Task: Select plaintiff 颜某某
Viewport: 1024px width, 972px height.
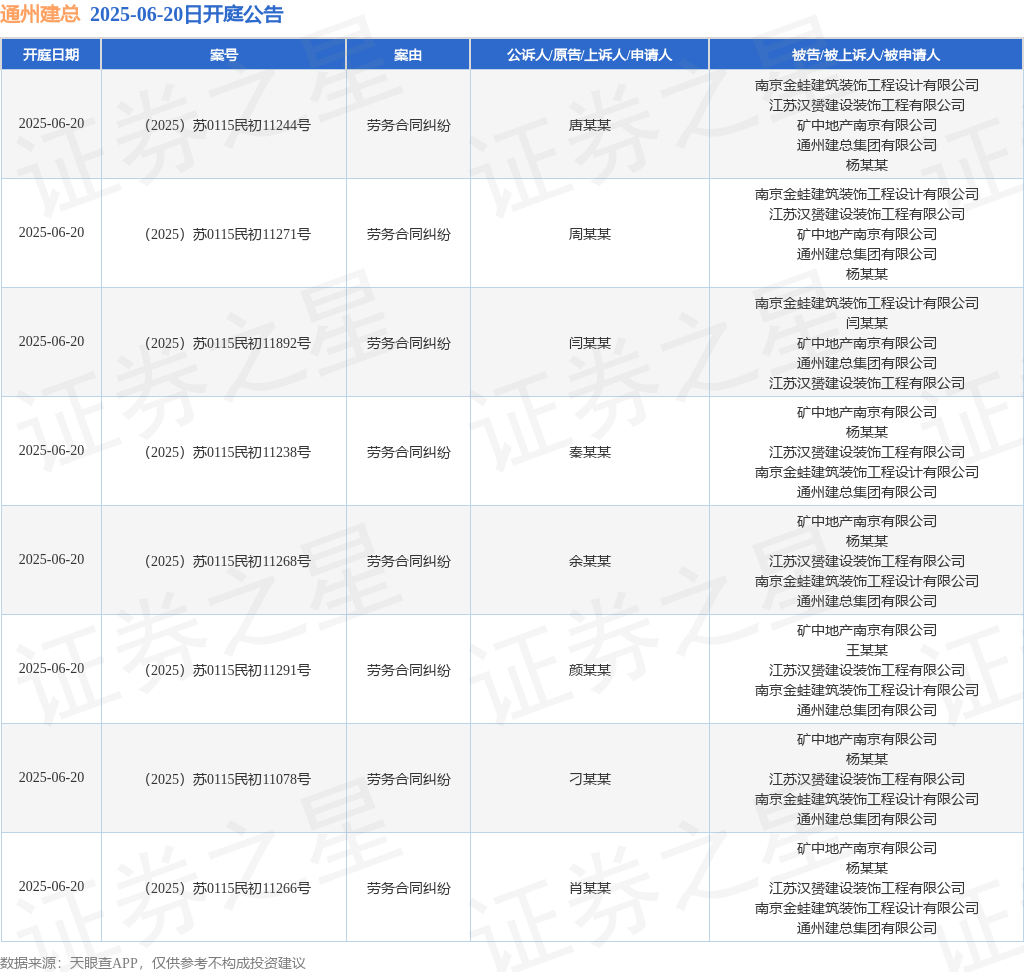Action: click(590, 671)
